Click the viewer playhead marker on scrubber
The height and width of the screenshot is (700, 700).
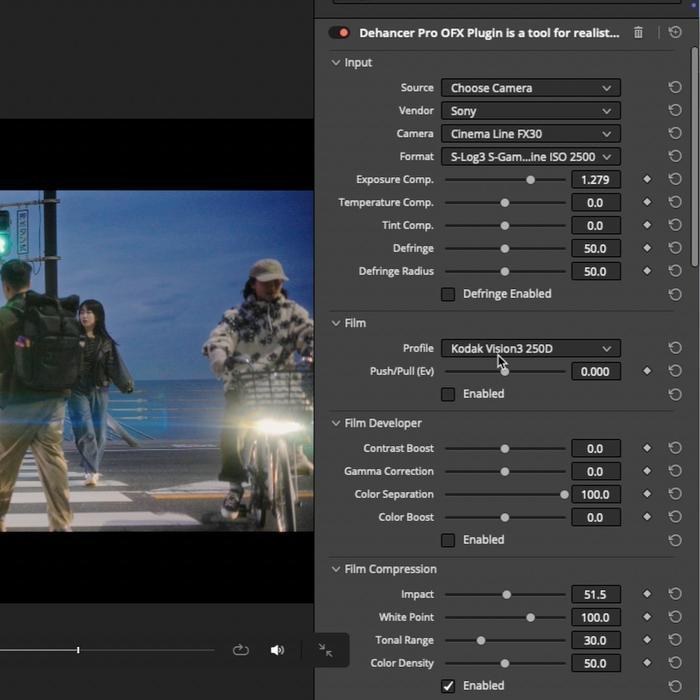click(78, 650)
